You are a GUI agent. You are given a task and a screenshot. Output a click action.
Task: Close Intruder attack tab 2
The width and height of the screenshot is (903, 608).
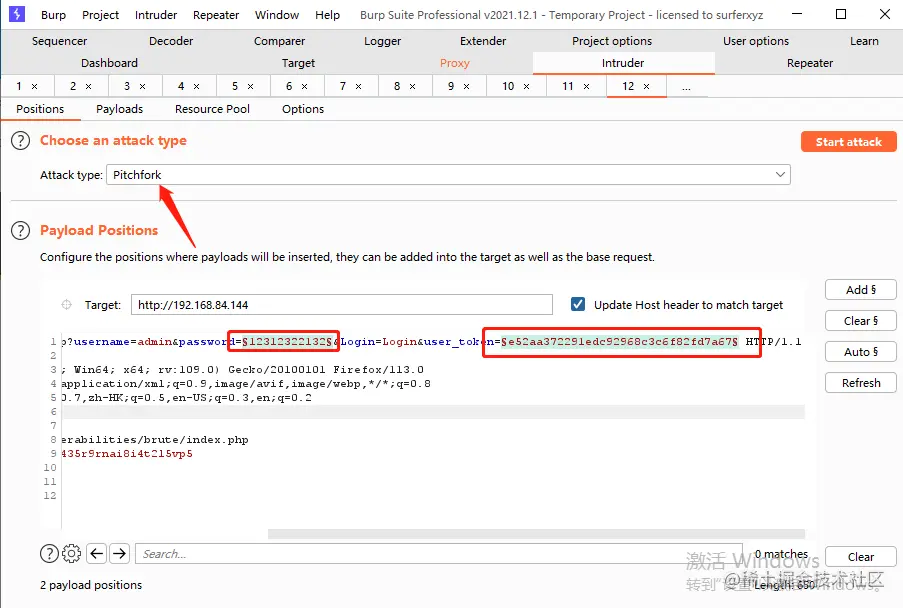[x=89, y=86]
